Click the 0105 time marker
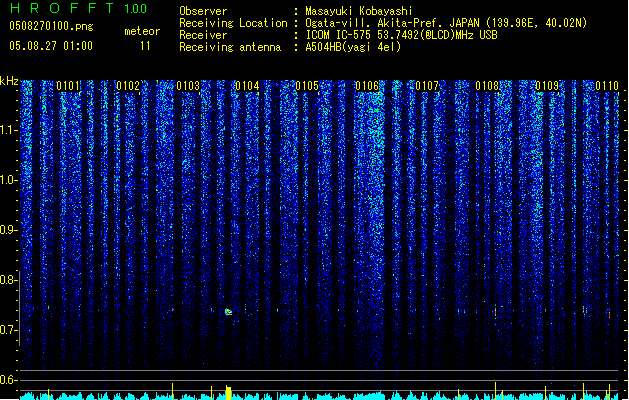 pos(307,86)
